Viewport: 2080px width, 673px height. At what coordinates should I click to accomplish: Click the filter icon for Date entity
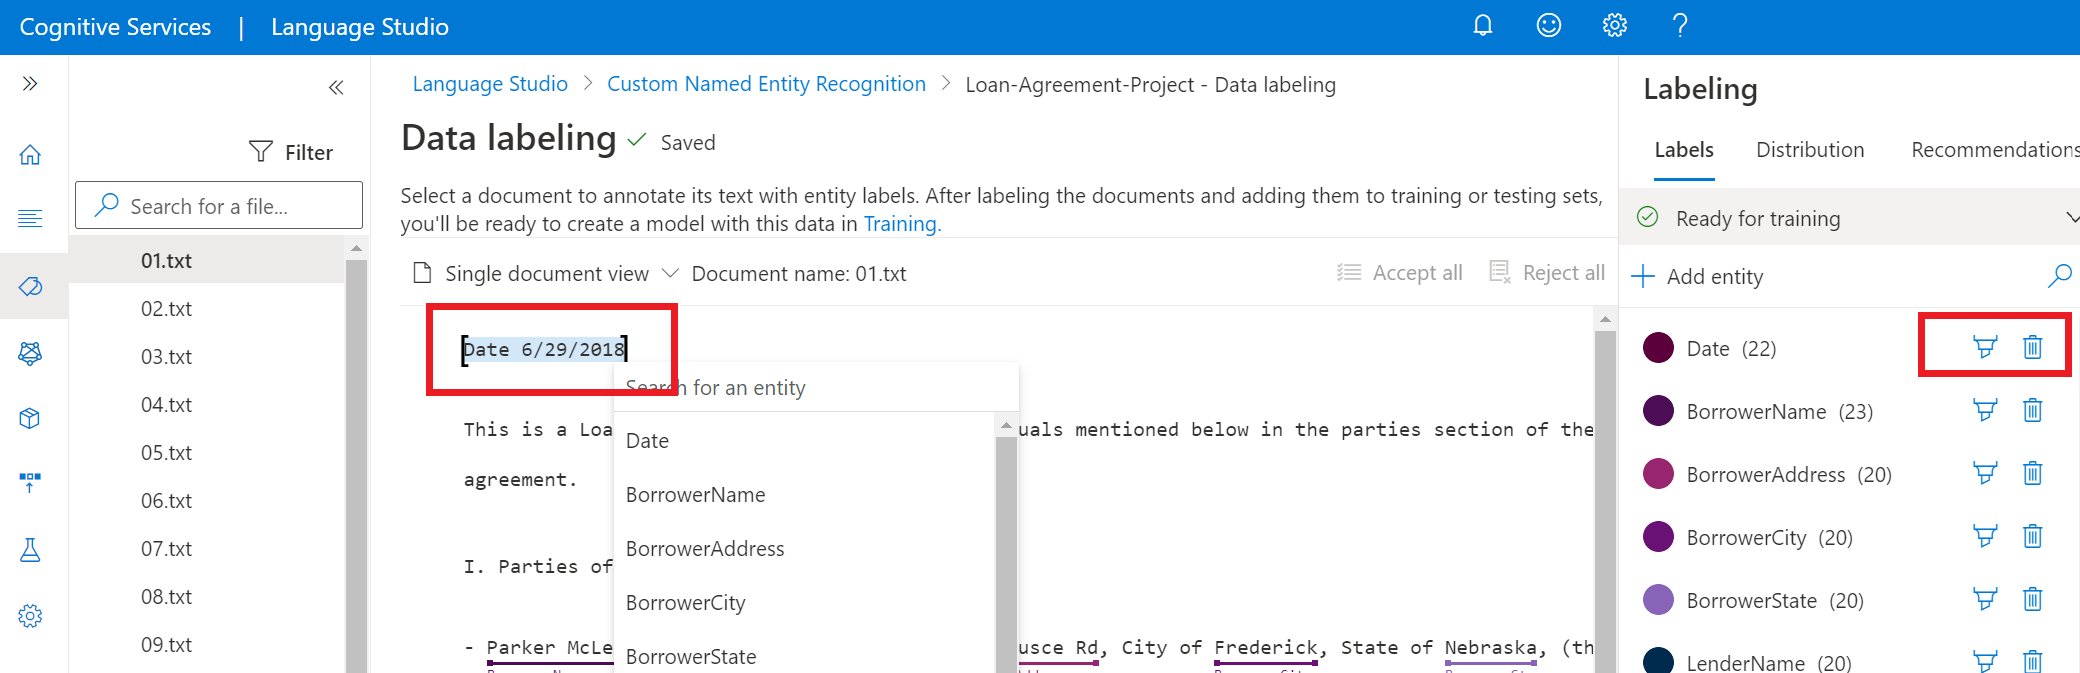pyautogui.click(x=1984, y=348)
